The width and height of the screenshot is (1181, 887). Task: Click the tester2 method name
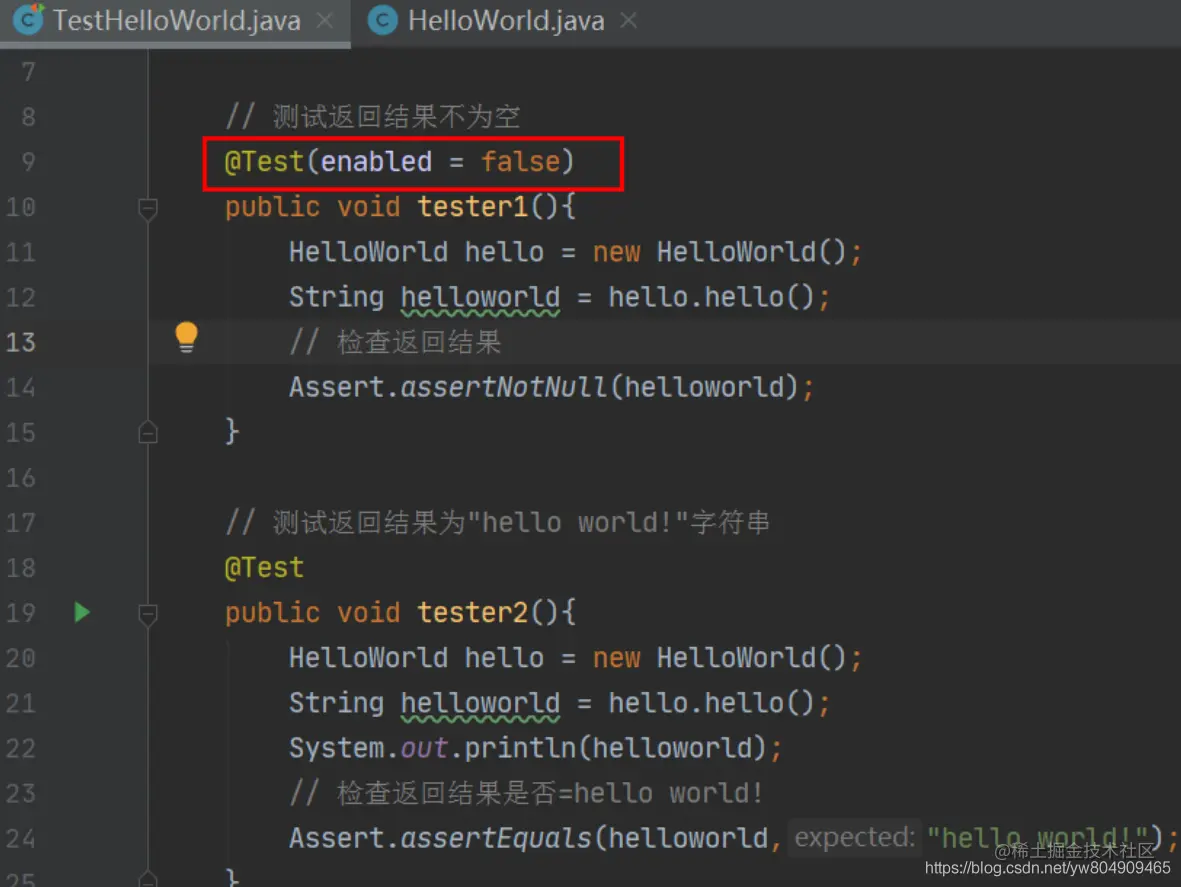tap(473, 612)
